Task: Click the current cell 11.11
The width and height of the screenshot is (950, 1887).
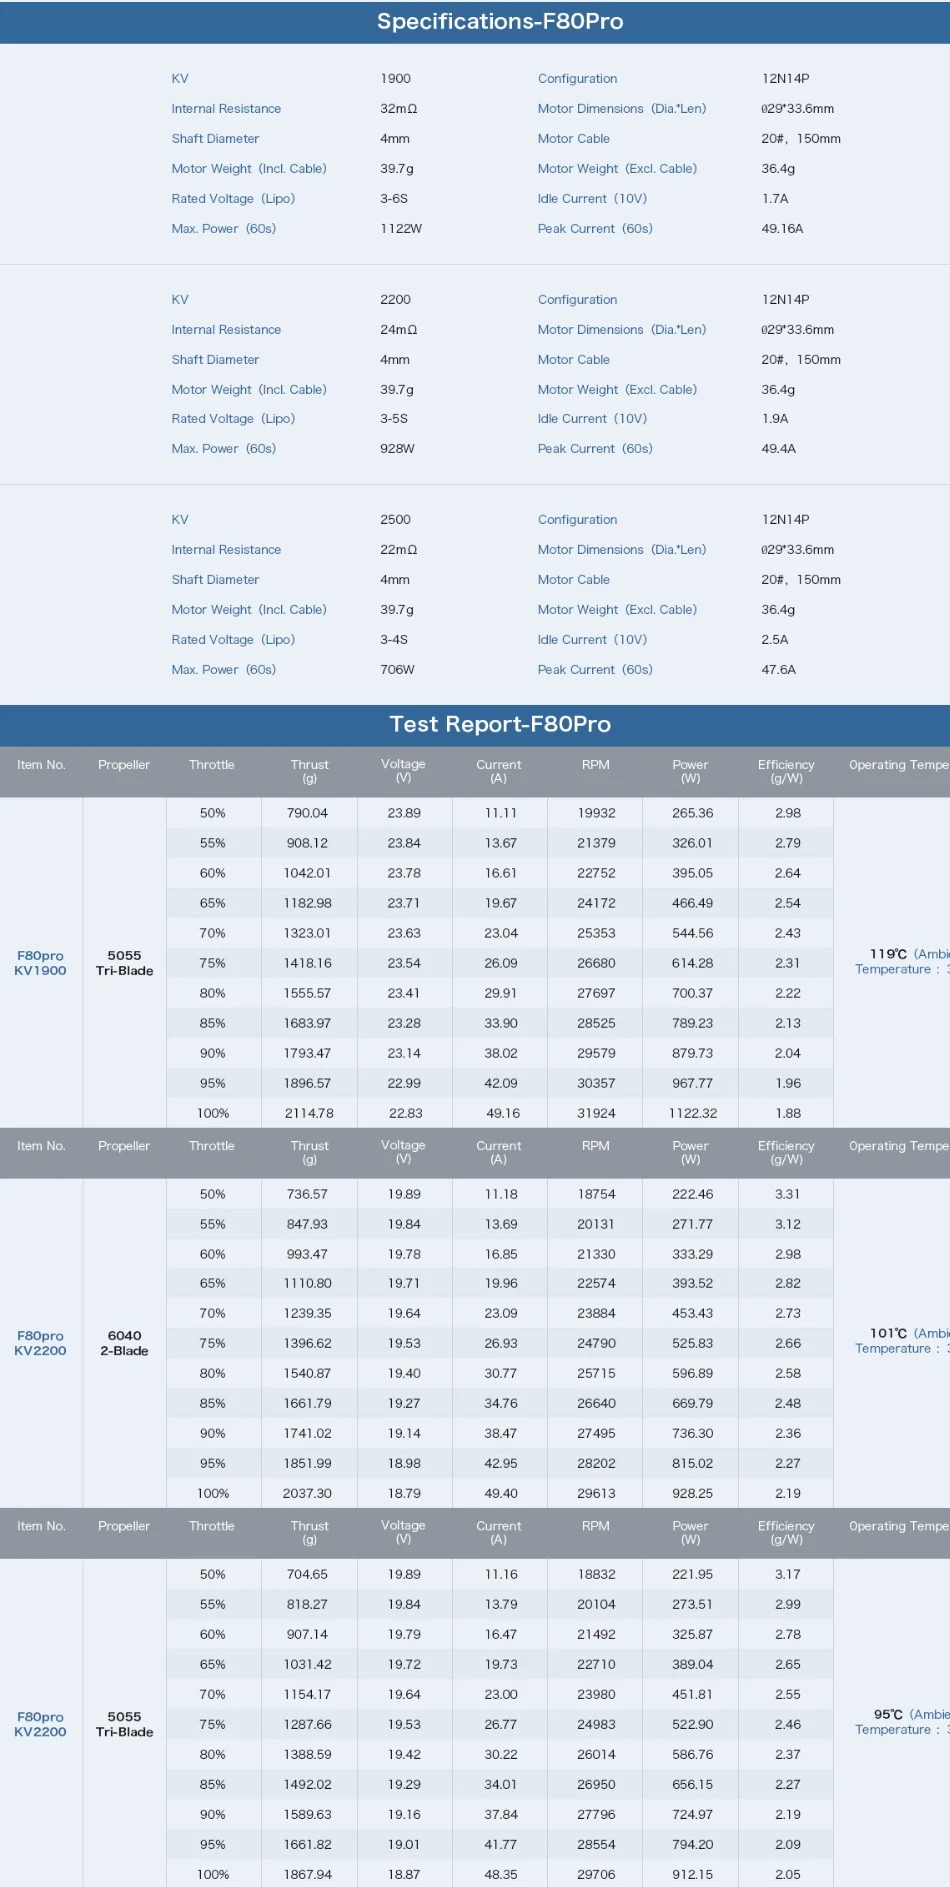Action: [x=501, y=813]
